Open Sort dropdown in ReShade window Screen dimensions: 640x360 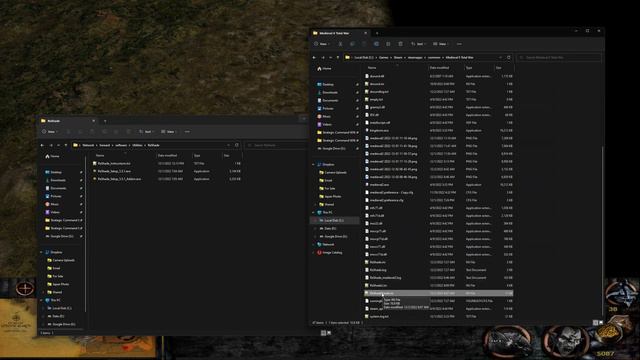point(146,131)
